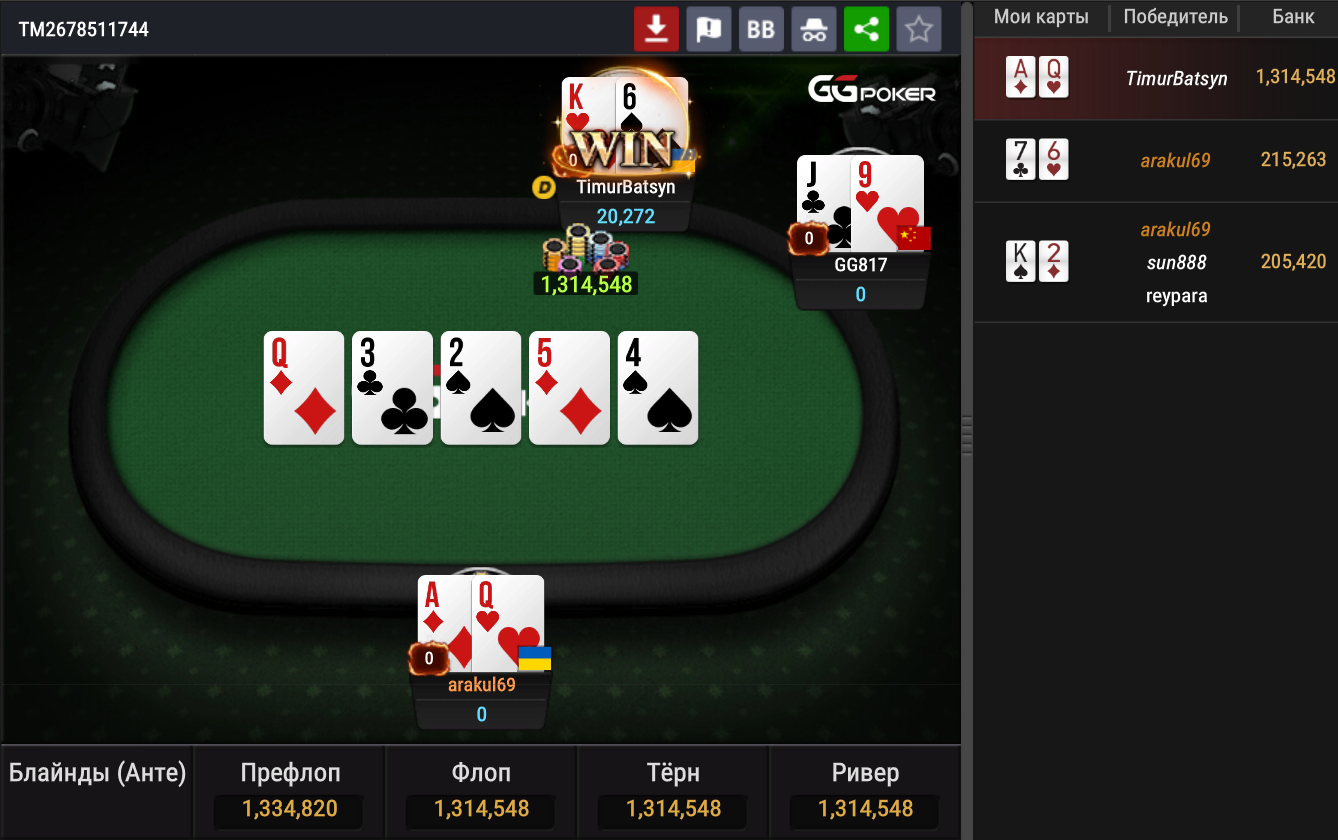Screen dimensions: 1338x840
Task: Toggle the incognito hide-names icon
Action: [x=814, y=29]
